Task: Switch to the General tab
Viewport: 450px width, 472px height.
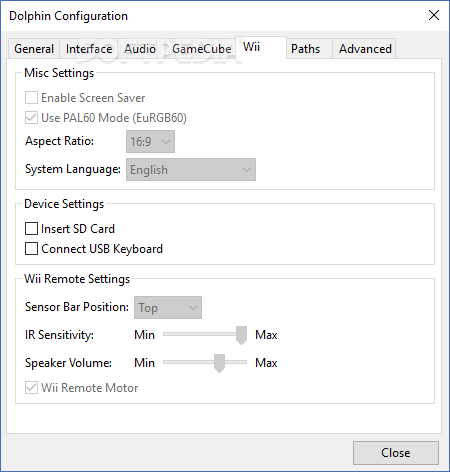Action: click(34, 49)
